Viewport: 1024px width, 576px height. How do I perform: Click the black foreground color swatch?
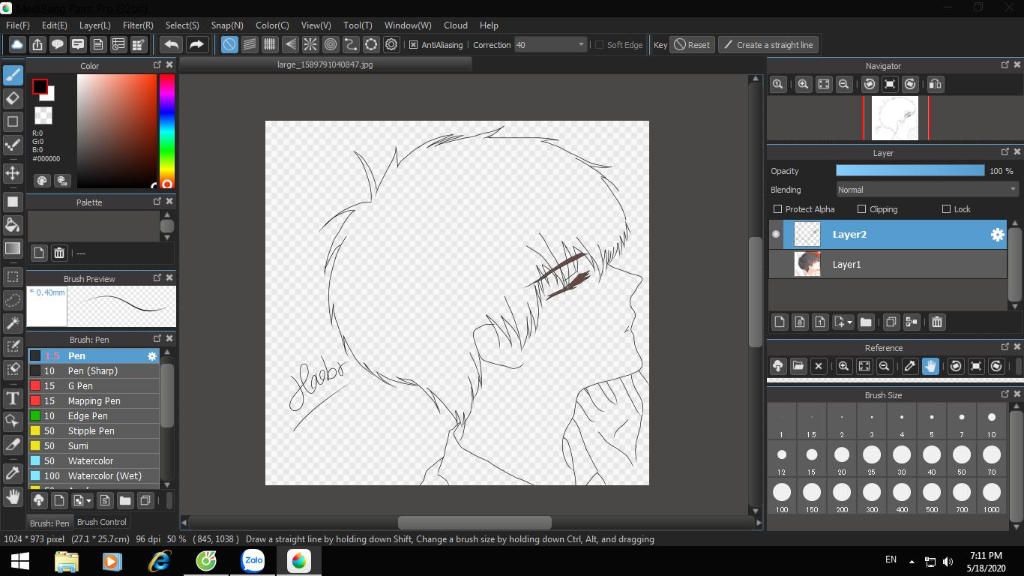(40, 86)
